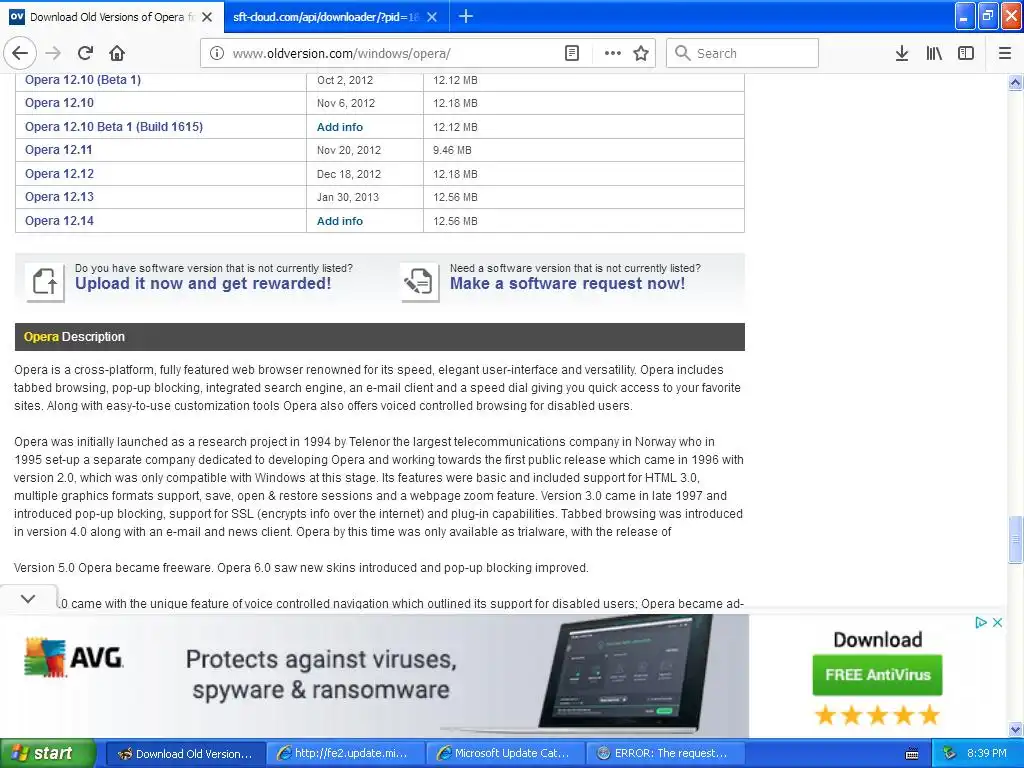Open Opera 12.10 (Beta 1) link

click(x=83, y=80)
